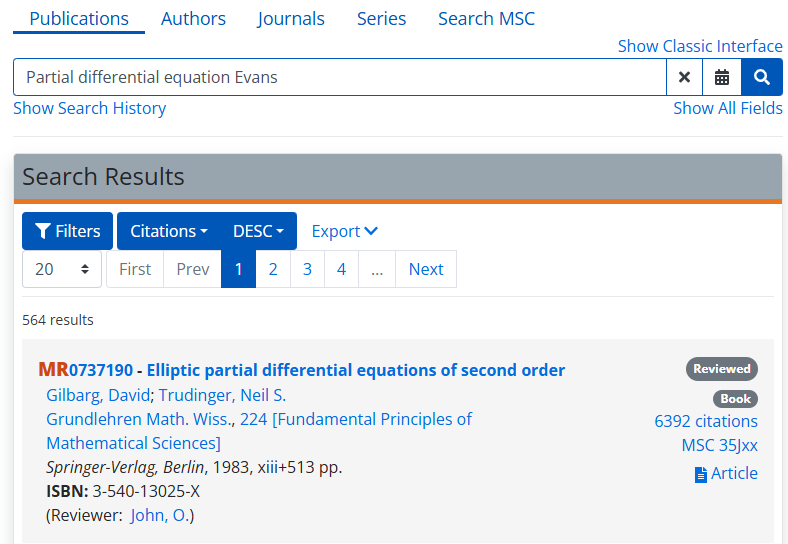Go to results page 4
This screenshot has width=788, height=544.
point(341,269)
